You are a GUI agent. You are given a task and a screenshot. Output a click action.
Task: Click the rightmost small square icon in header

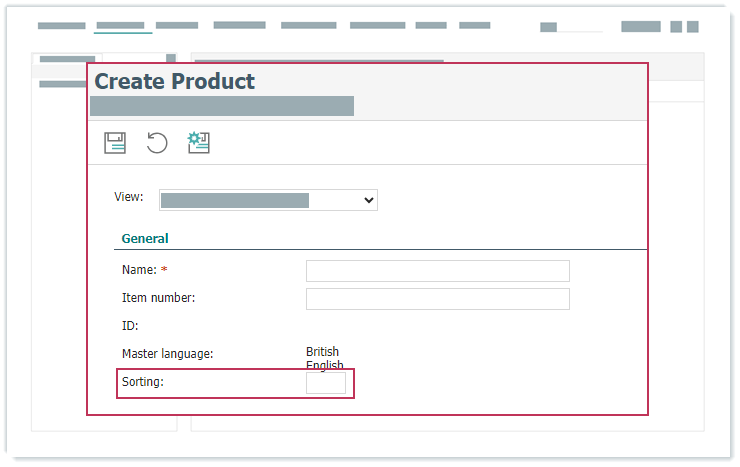tap(692, 27)
